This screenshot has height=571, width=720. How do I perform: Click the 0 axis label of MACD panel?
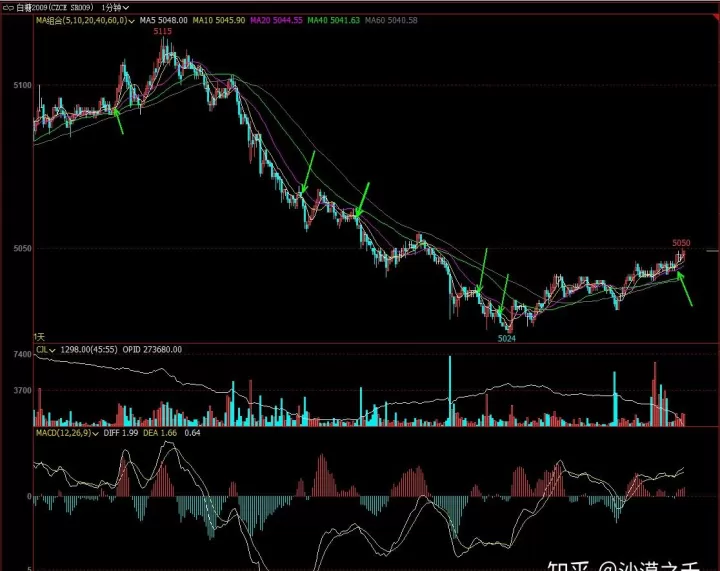coord(29,496)
